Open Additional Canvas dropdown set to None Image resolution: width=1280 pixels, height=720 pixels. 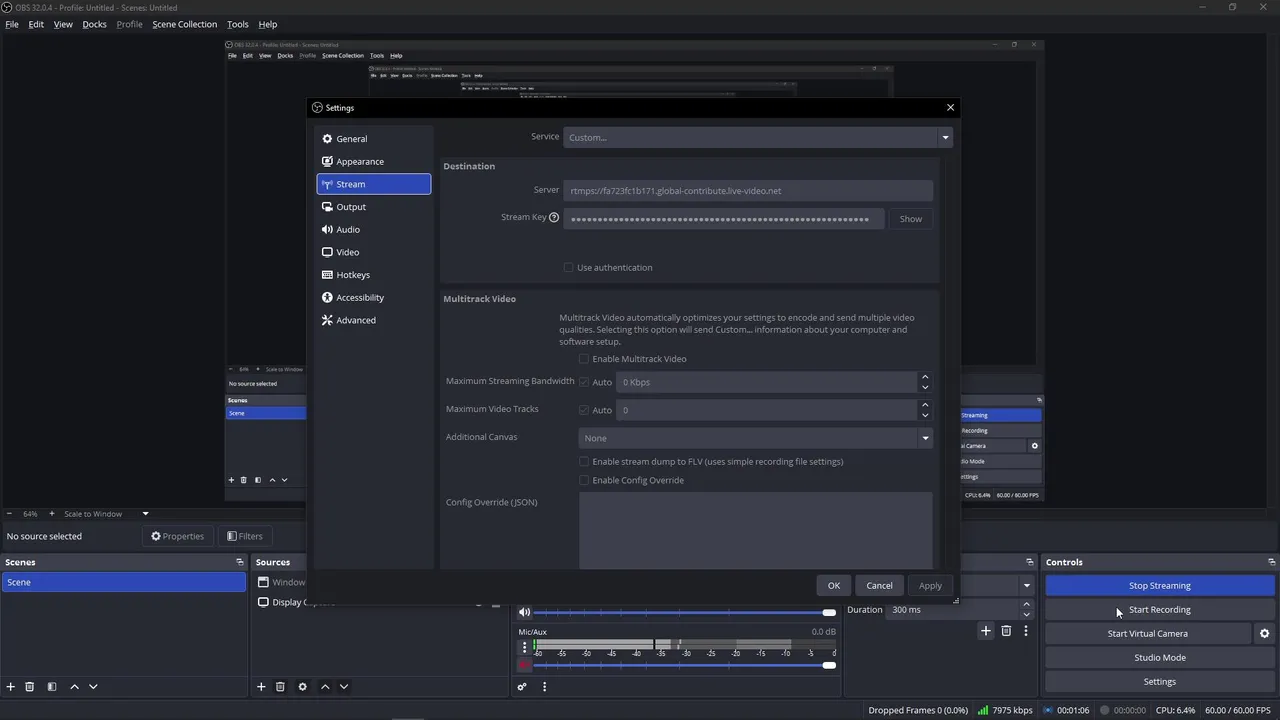(755, 438)
